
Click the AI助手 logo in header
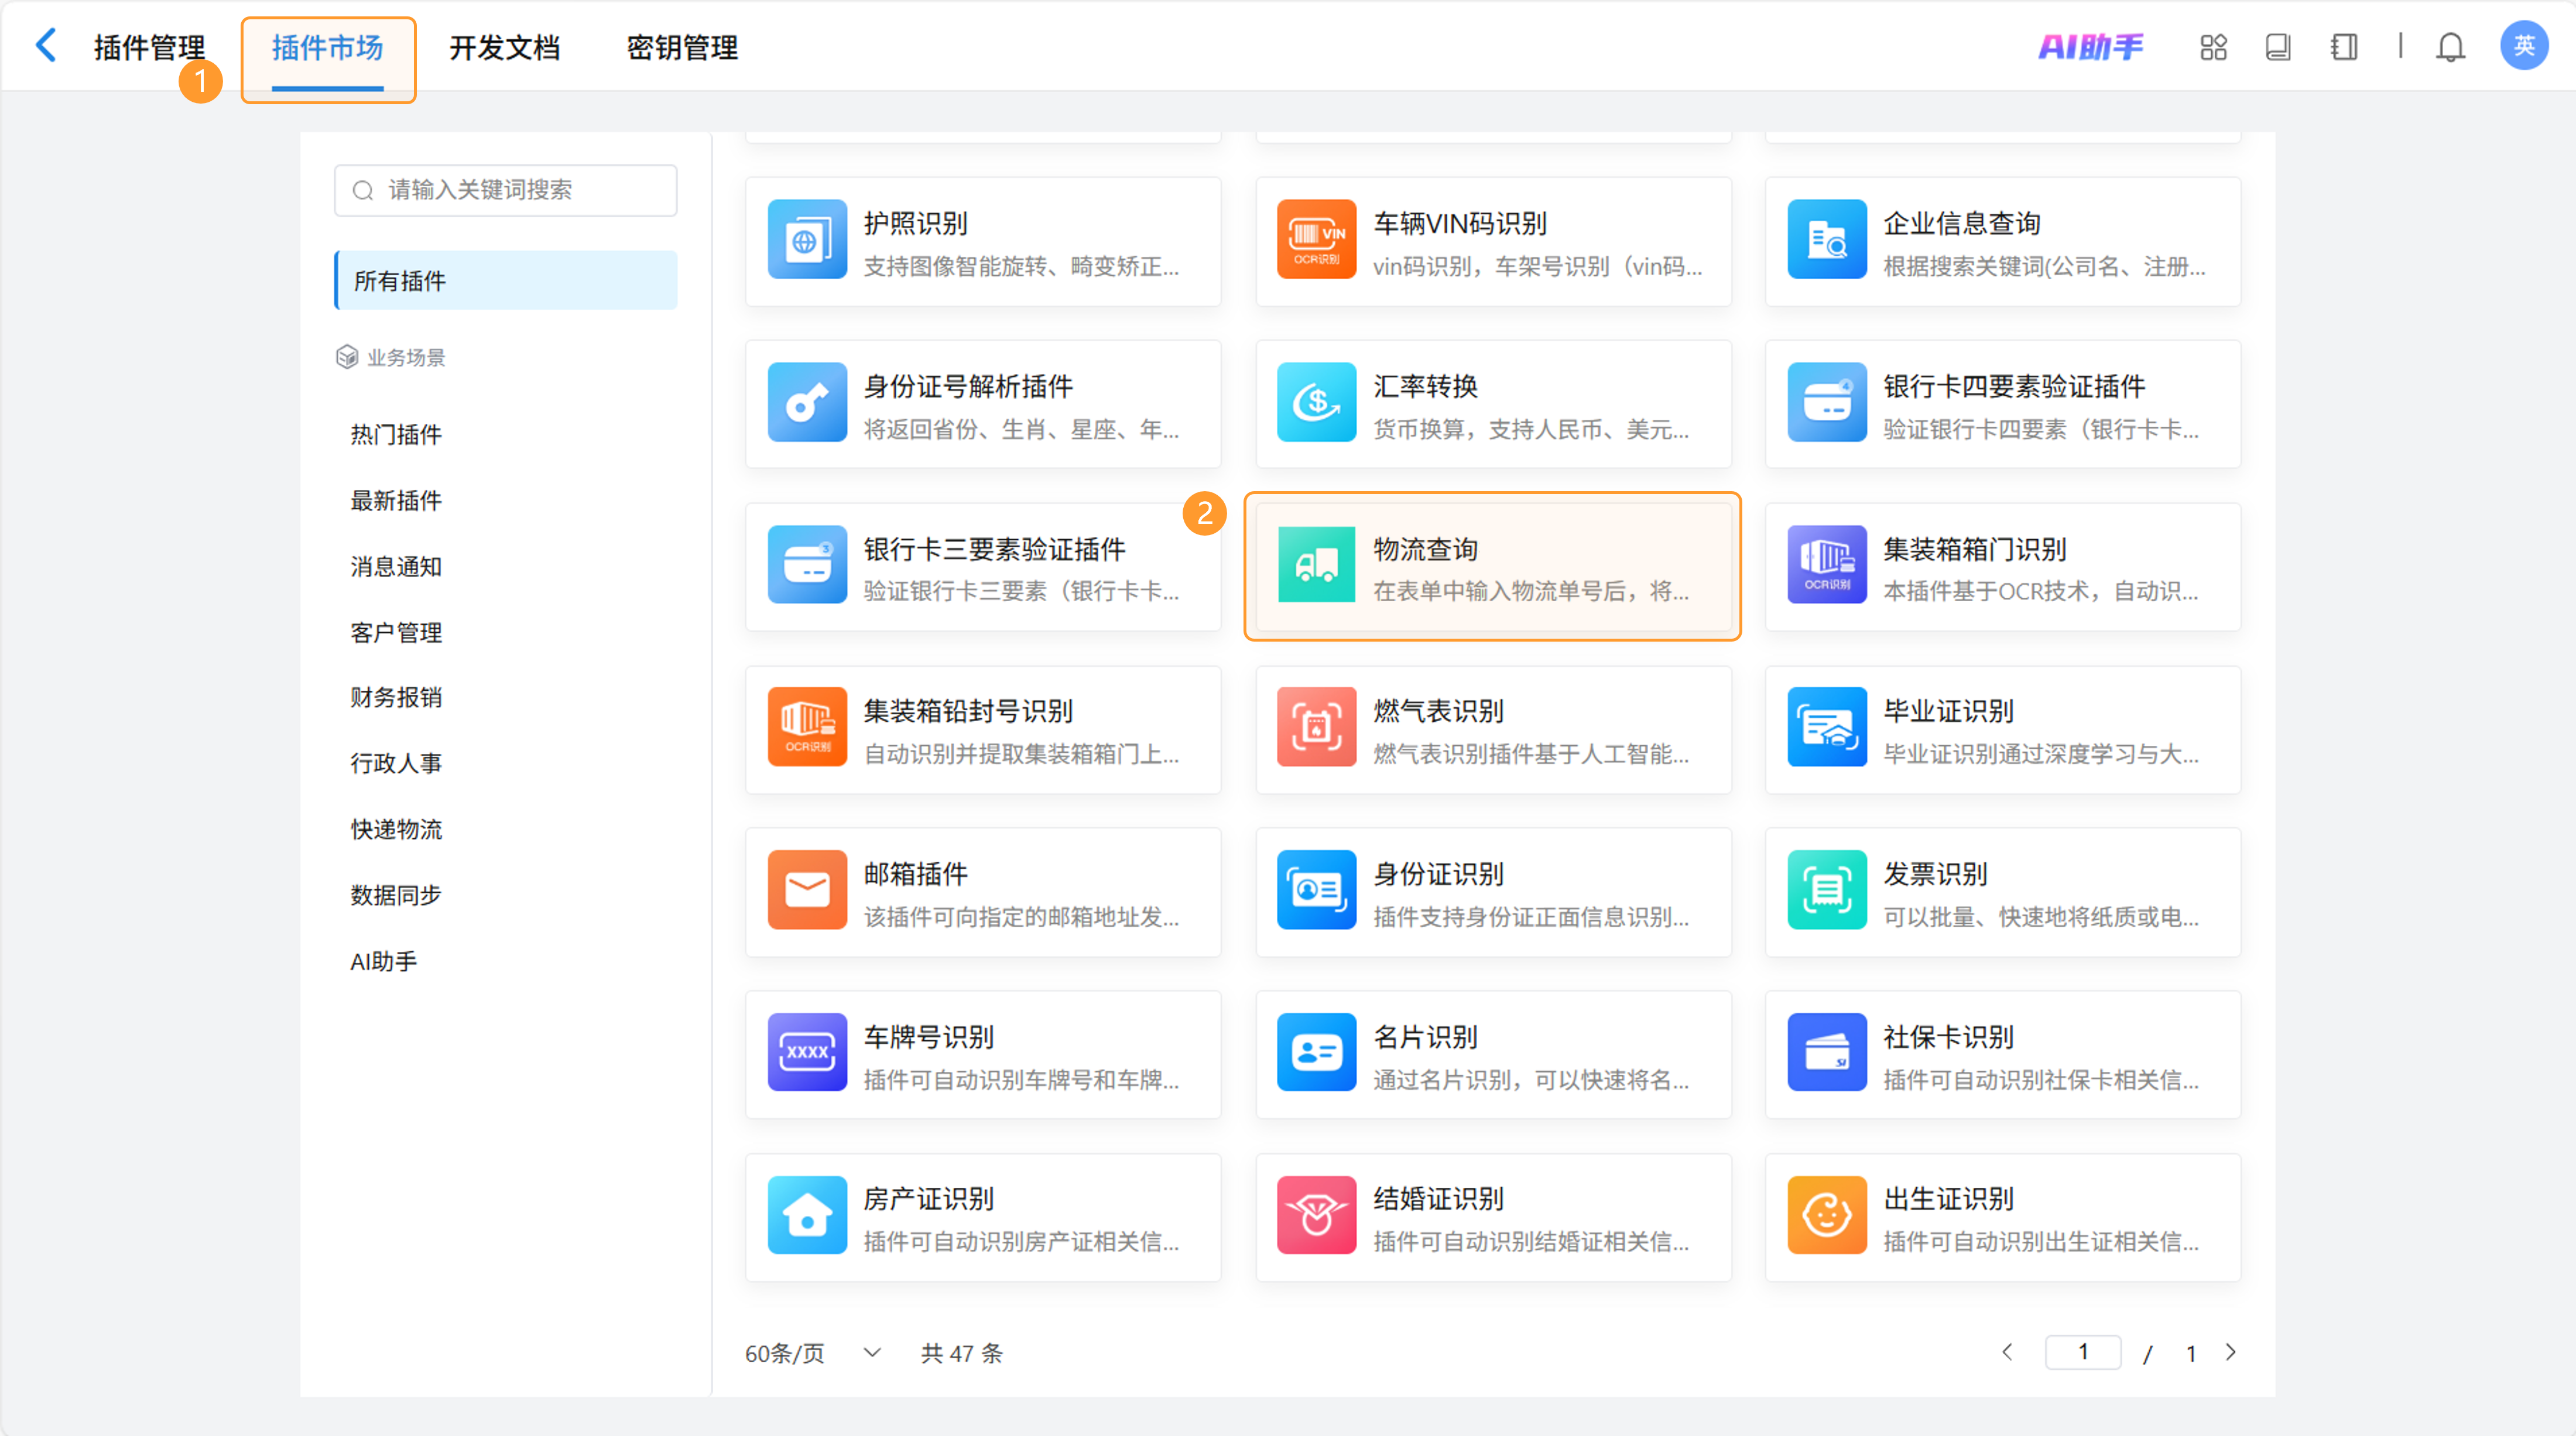click(x=2090, y=47)
